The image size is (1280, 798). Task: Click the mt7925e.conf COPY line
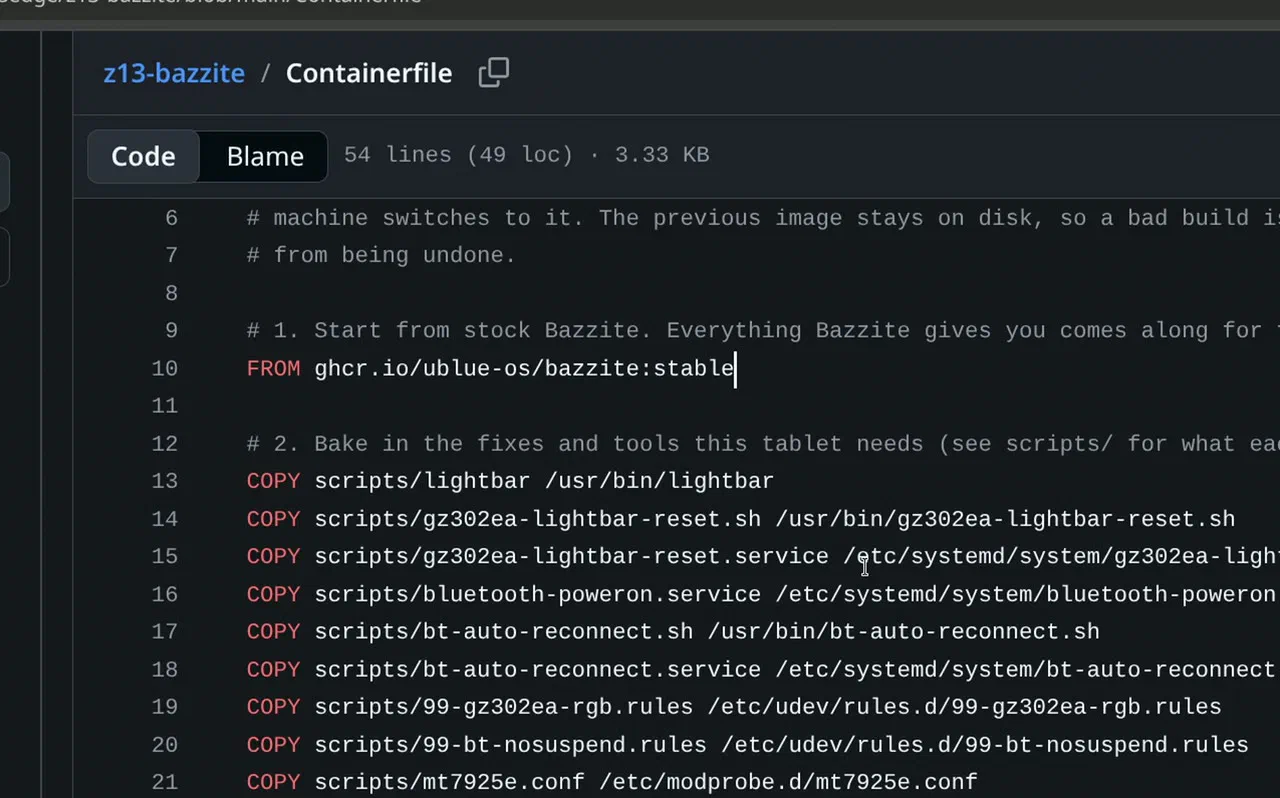point(612,782)
